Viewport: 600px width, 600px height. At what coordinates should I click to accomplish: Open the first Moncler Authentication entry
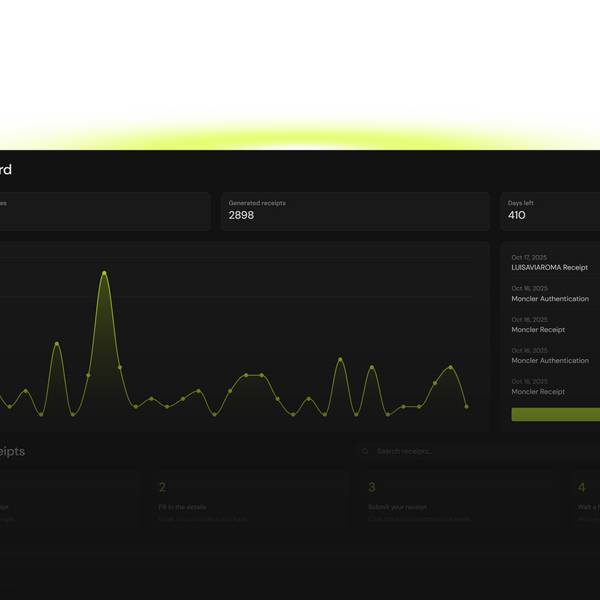point(550,299)
